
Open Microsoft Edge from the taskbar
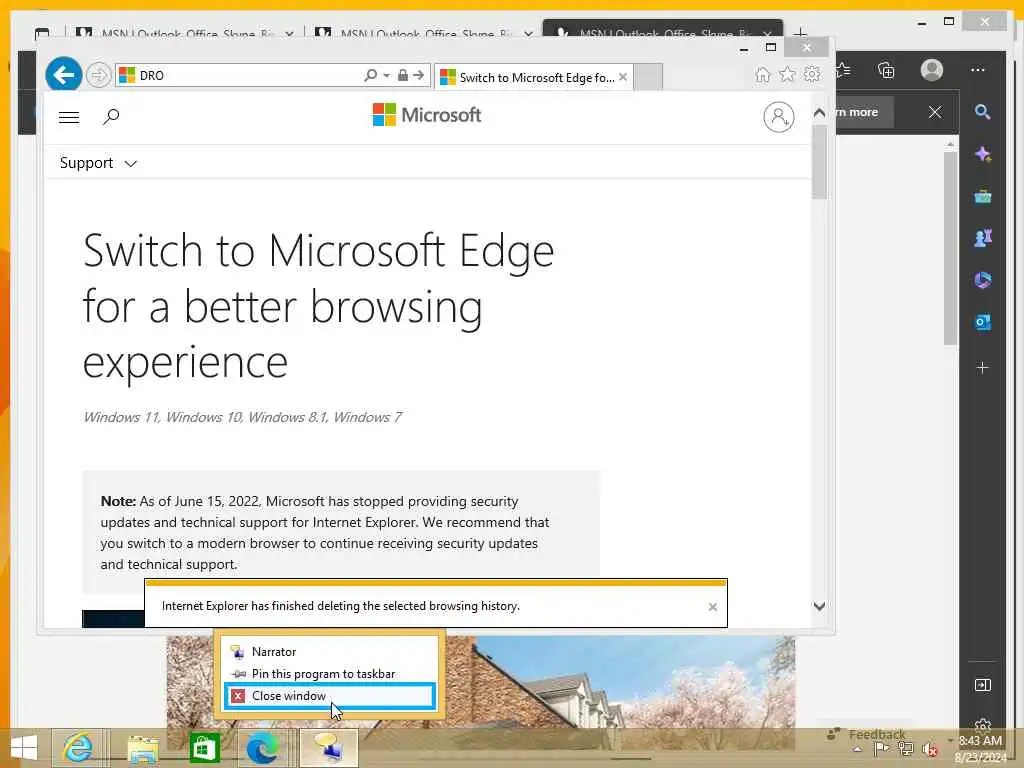point(264,748)
